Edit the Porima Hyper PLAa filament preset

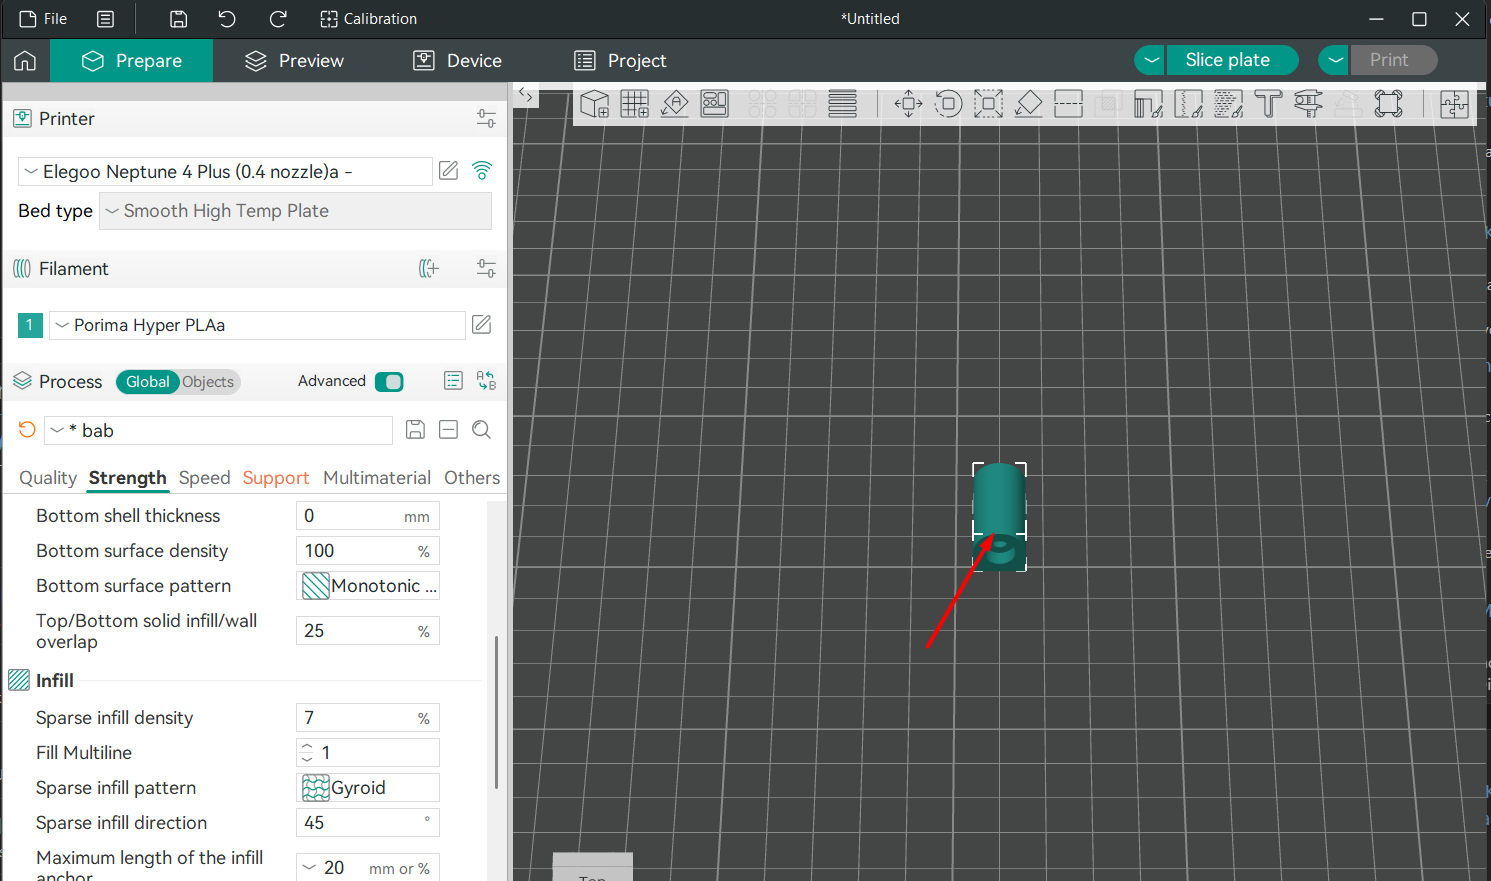[x=481, y=325]
